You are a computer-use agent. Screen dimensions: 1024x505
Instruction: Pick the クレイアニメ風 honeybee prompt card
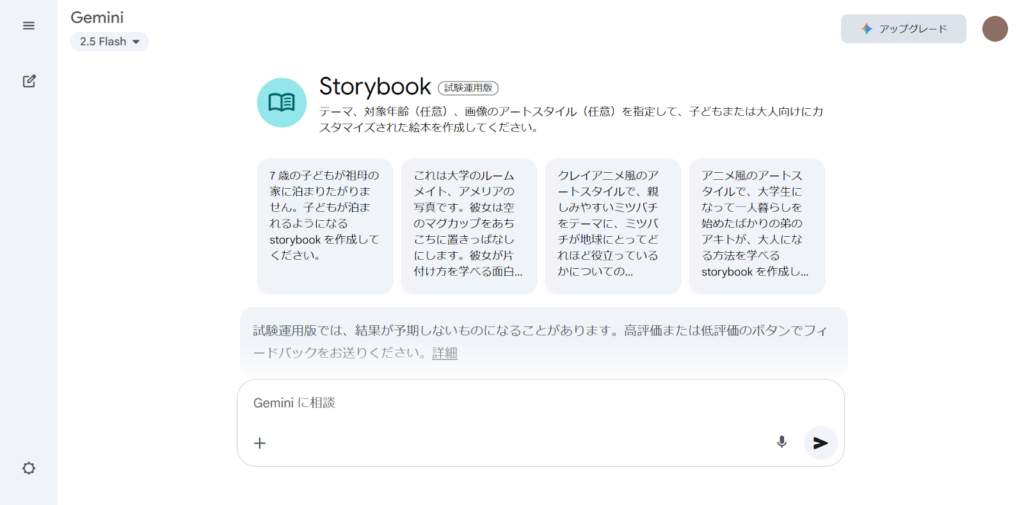coord(613,226)
